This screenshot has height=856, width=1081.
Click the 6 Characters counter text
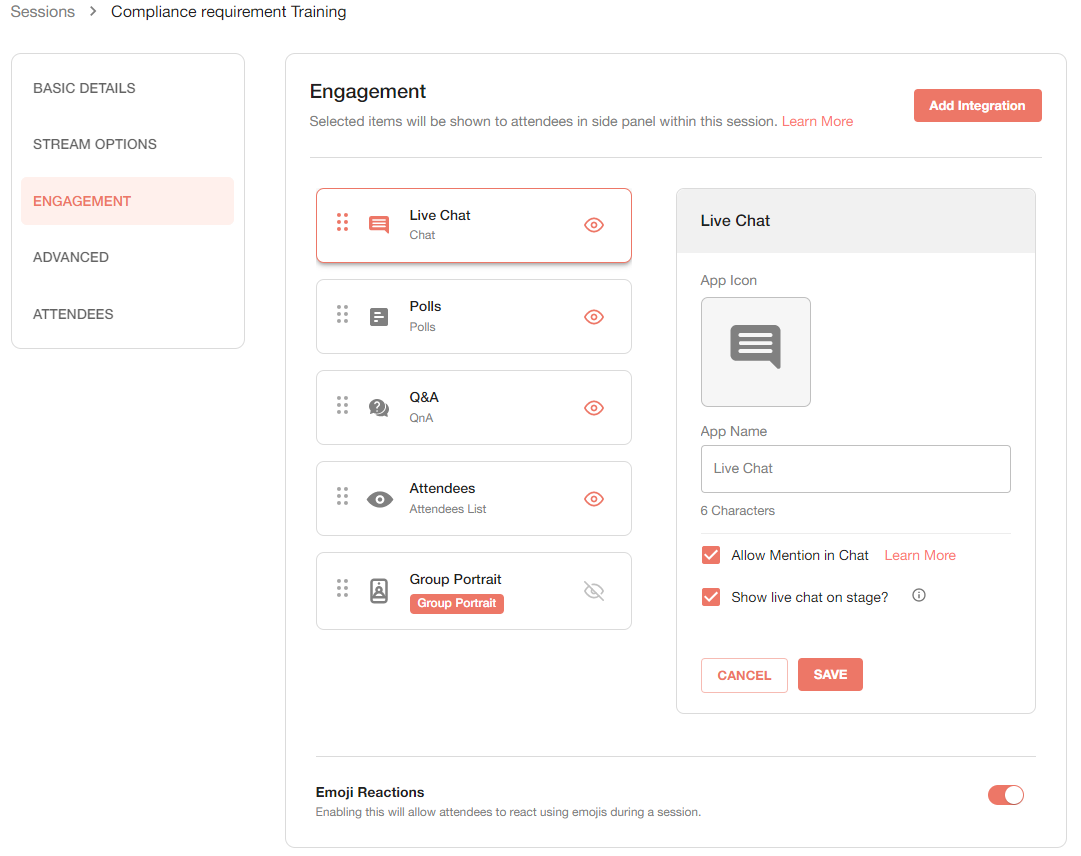click(x=737, y=511)
